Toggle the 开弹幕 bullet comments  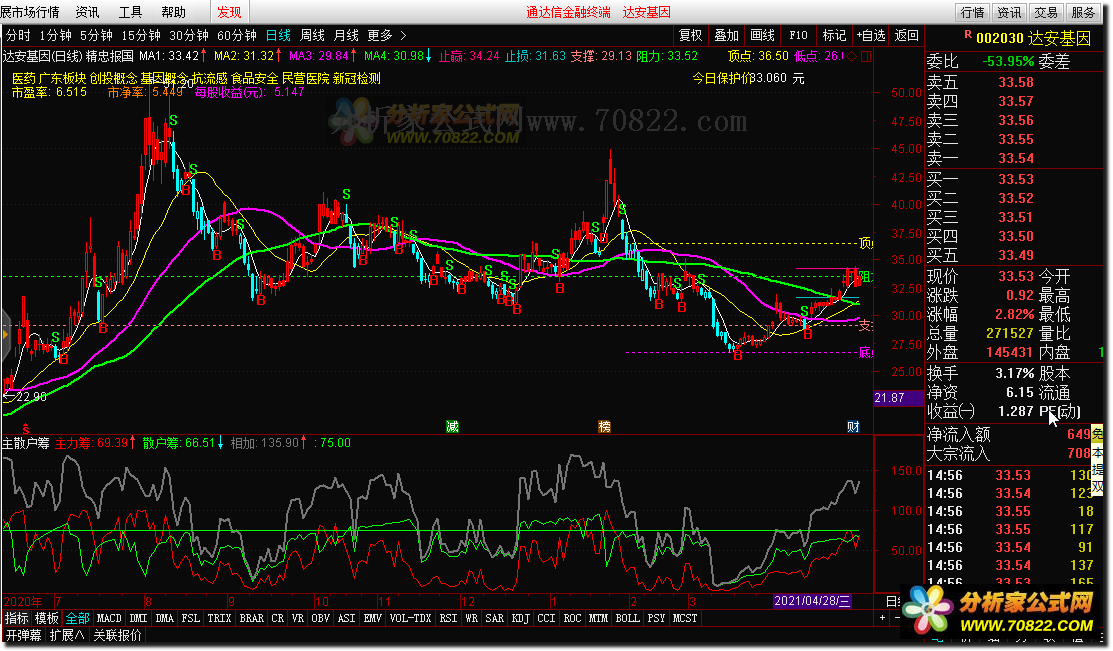click(x=24, y=635)
